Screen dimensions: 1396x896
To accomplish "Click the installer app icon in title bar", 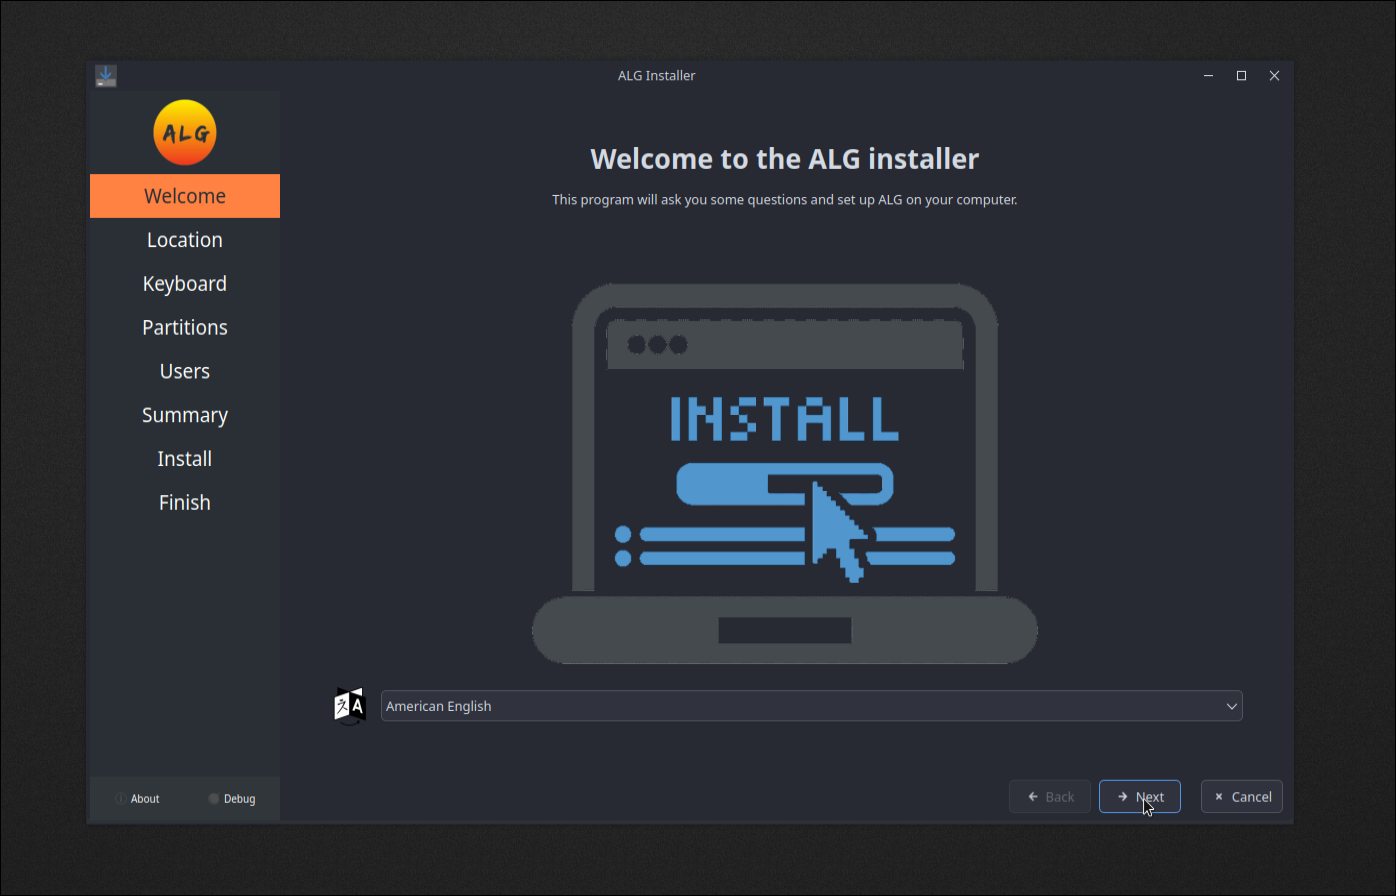I will coord(106,76).
